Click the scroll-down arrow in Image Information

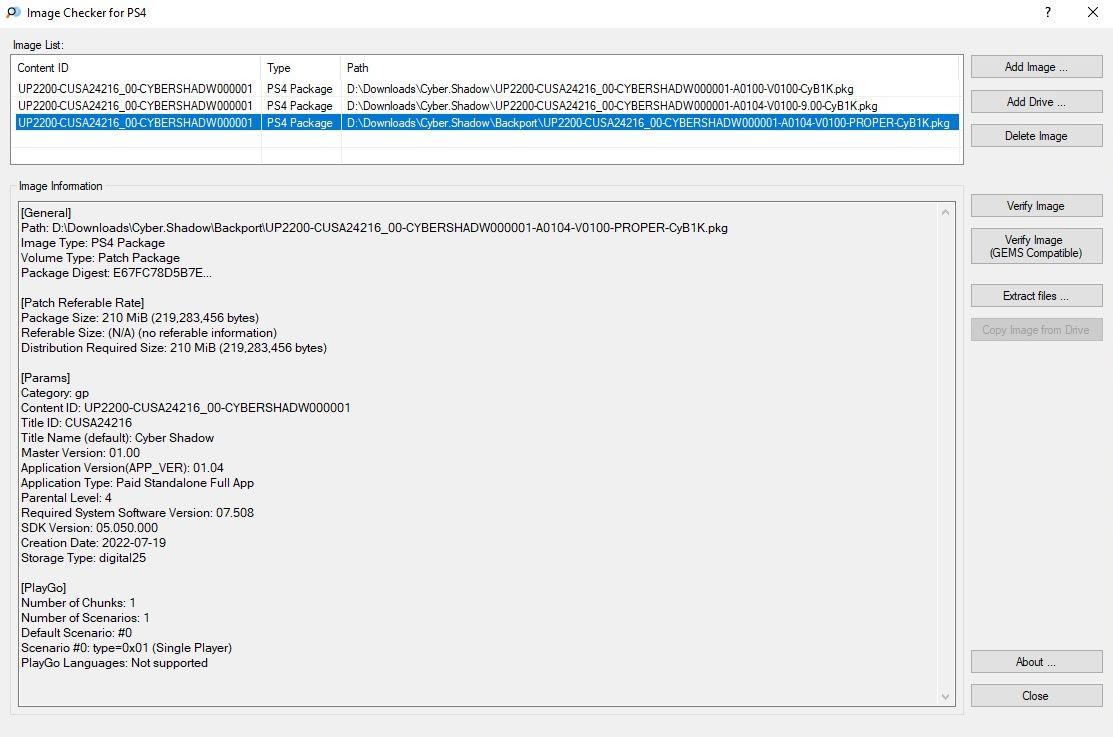coord(945,697)
